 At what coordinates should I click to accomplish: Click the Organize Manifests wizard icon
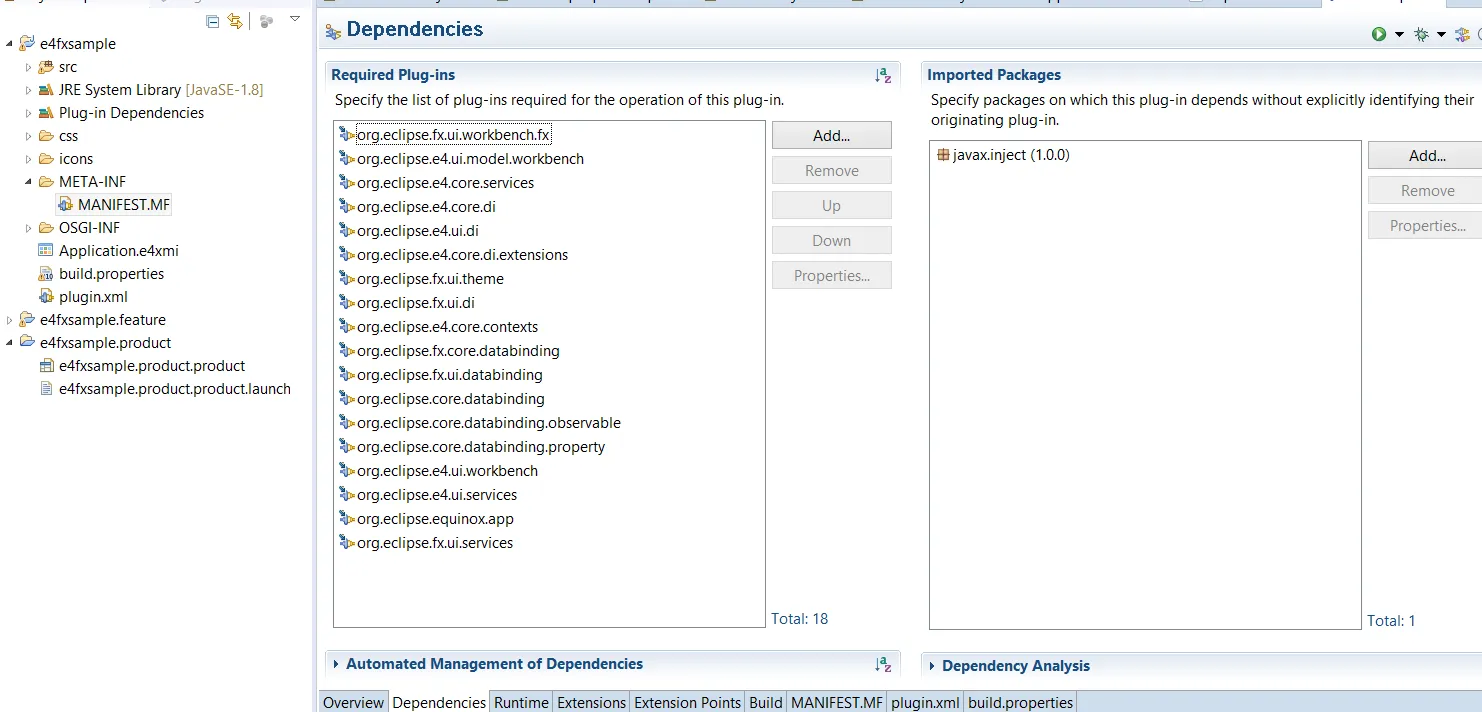click(x=1462, y=34)
